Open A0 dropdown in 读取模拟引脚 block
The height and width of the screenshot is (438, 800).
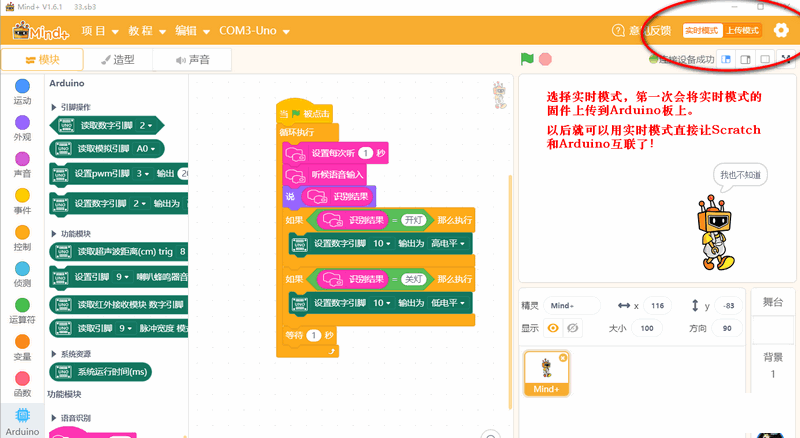click(148, 149)
